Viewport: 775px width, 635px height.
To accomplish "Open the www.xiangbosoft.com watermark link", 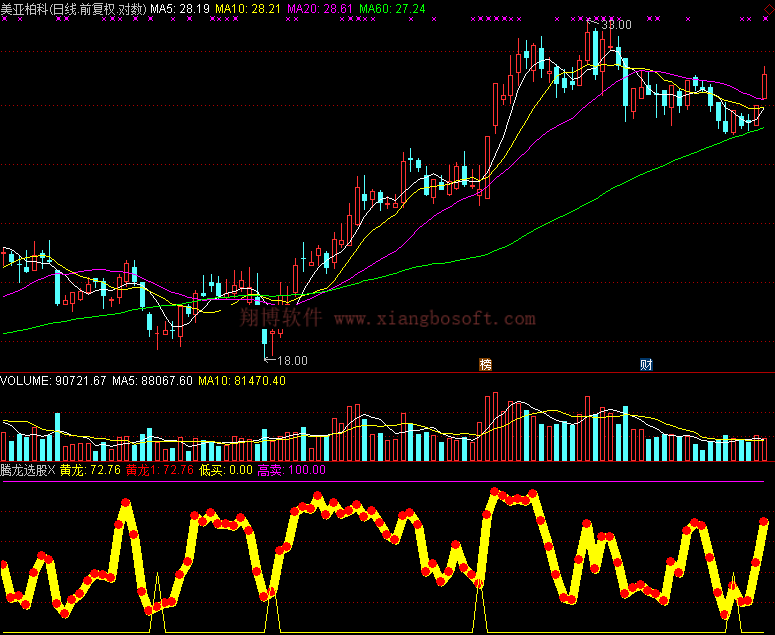I will 434,319.
